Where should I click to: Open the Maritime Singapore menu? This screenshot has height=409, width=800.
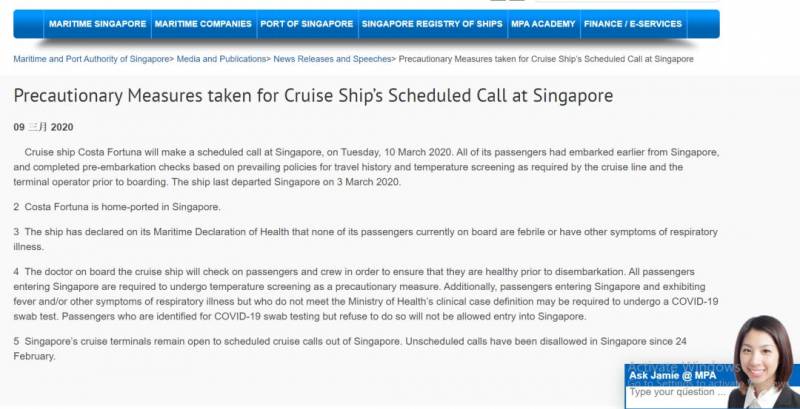[97, 24]
